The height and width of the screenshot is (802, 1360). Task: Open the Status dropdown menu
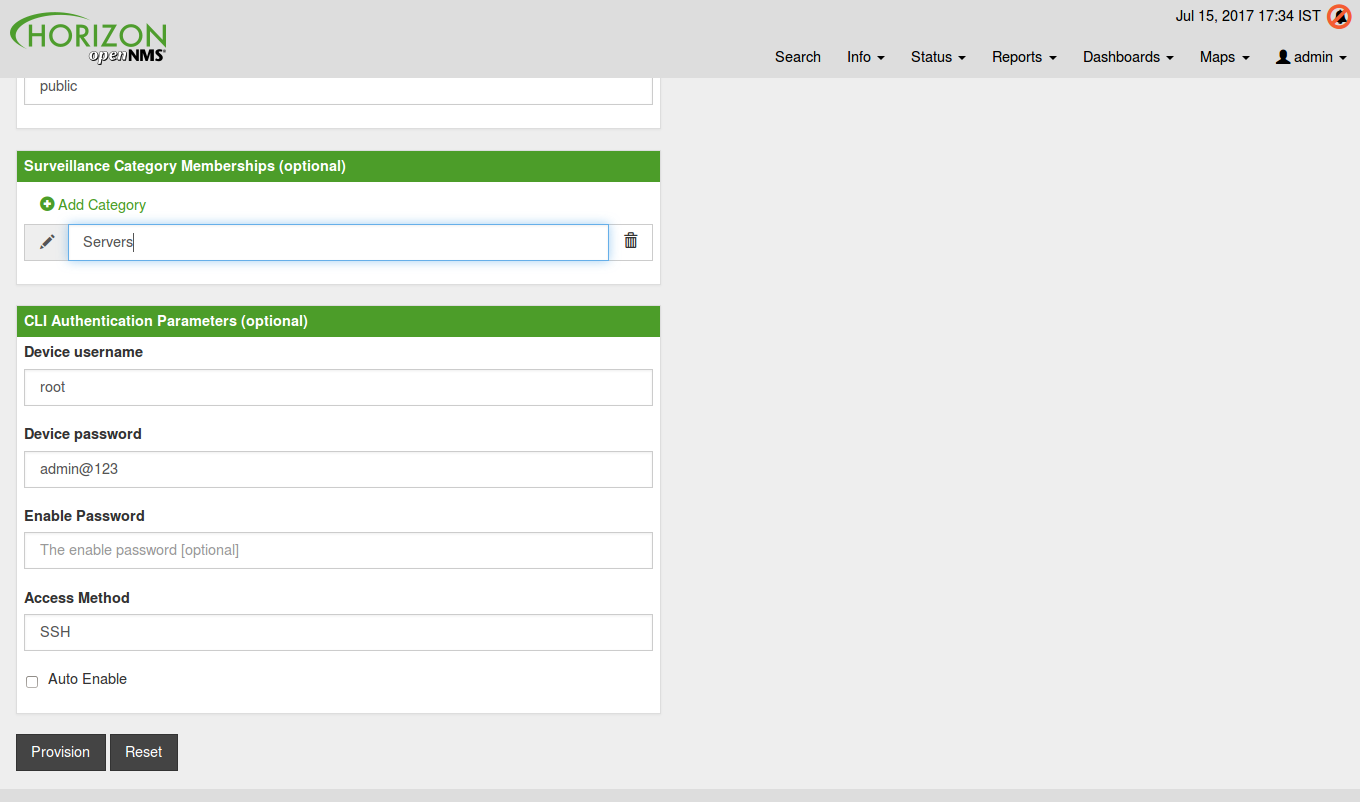[x=938, y=57]
